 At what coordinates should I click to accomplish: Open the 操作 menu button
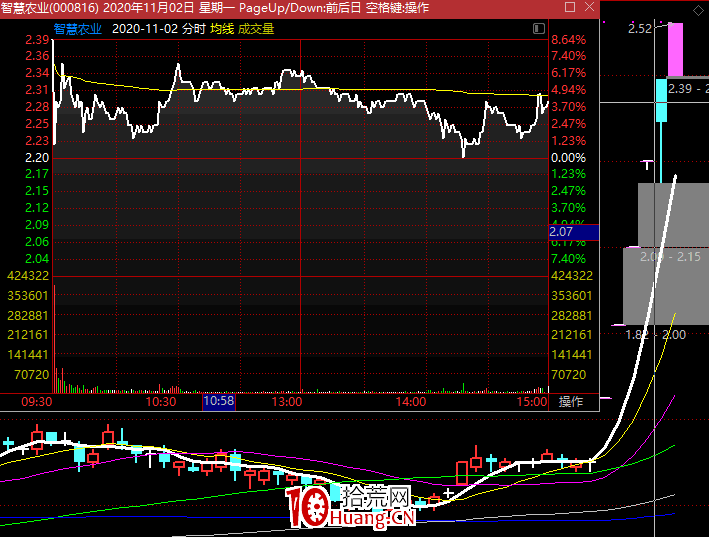(571, 401)
